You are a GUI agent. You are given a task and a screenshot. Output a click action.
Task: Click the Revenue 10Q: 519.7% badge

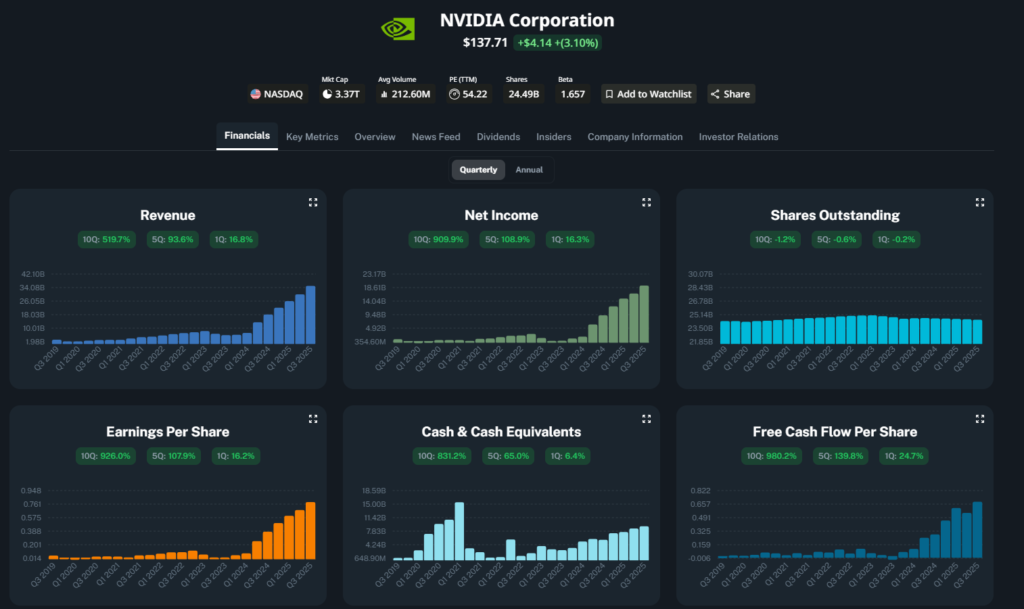[x=106, y=240]
